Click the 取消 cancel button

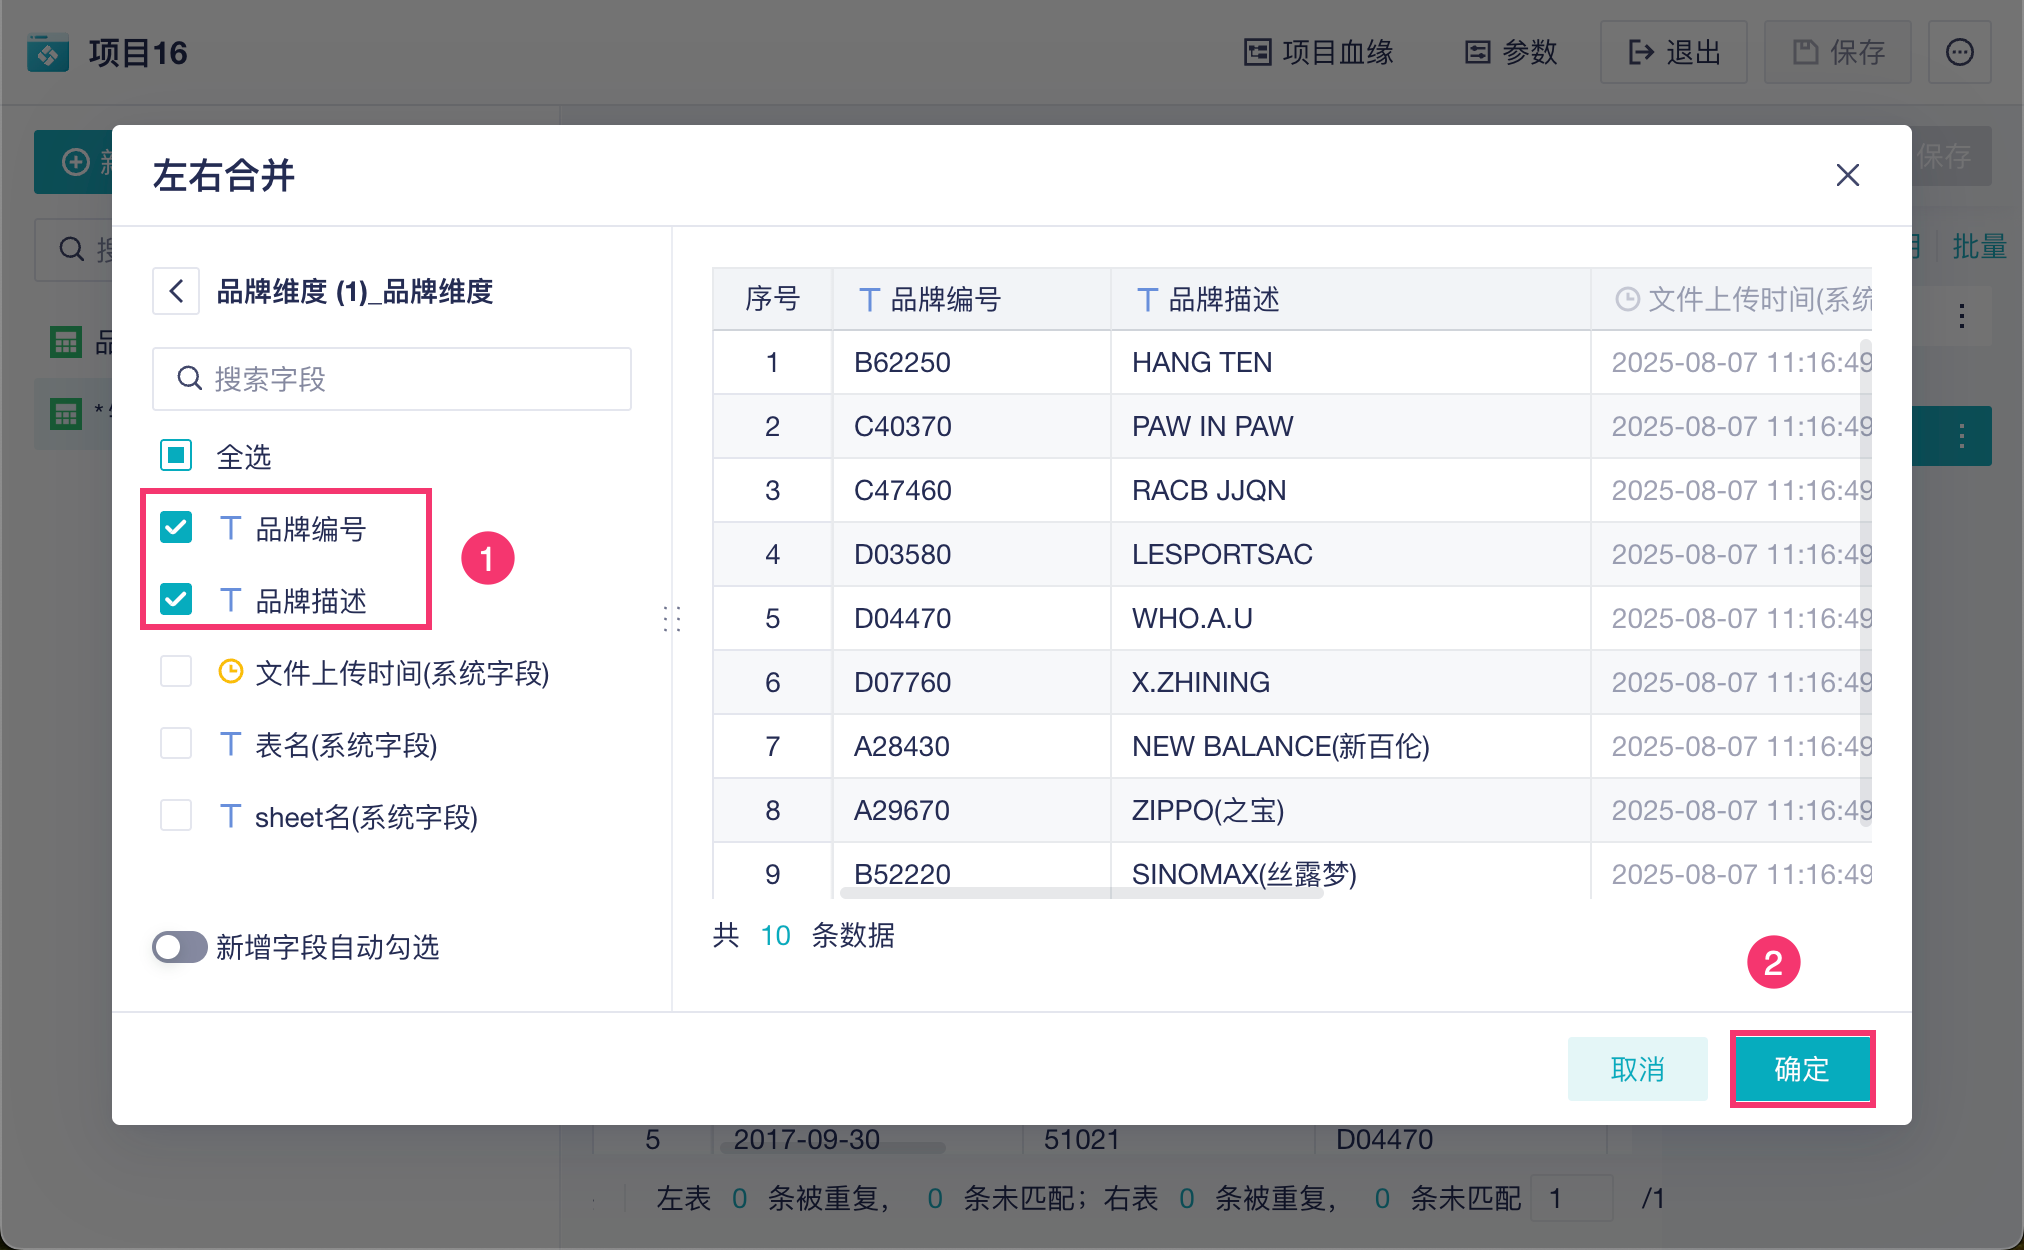pos(1637,1068)
